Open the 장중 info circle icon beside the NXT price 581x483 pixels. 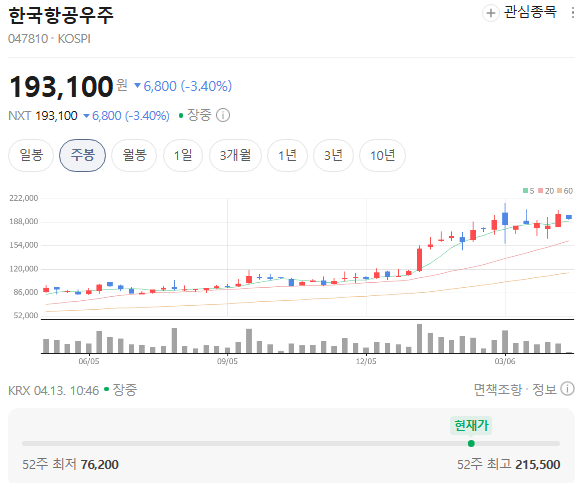coord(223,115)
